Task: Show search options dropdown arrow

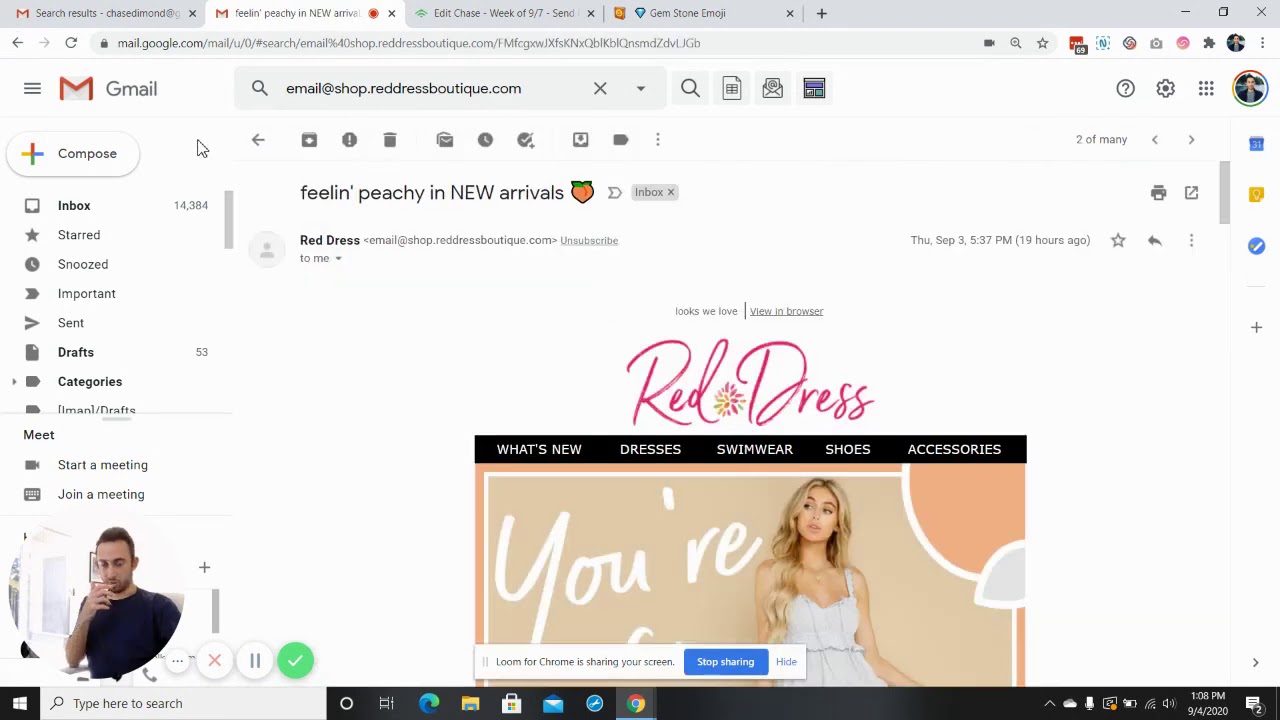Action: 641,89
